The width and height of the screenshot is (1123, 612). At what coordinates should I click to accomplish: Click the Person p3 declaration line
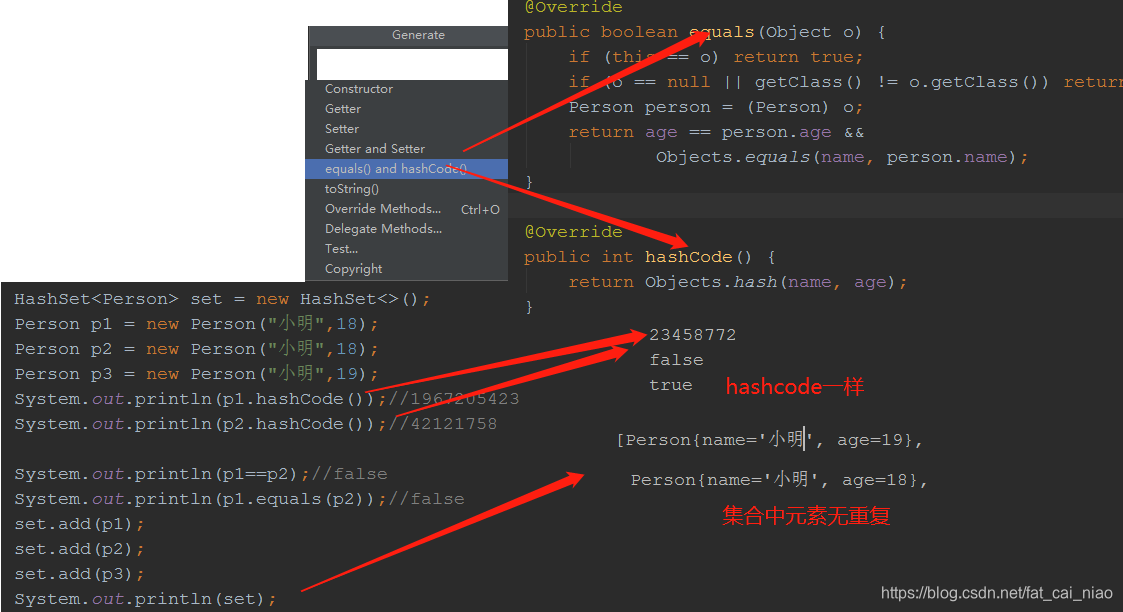(x=196, y=374)
